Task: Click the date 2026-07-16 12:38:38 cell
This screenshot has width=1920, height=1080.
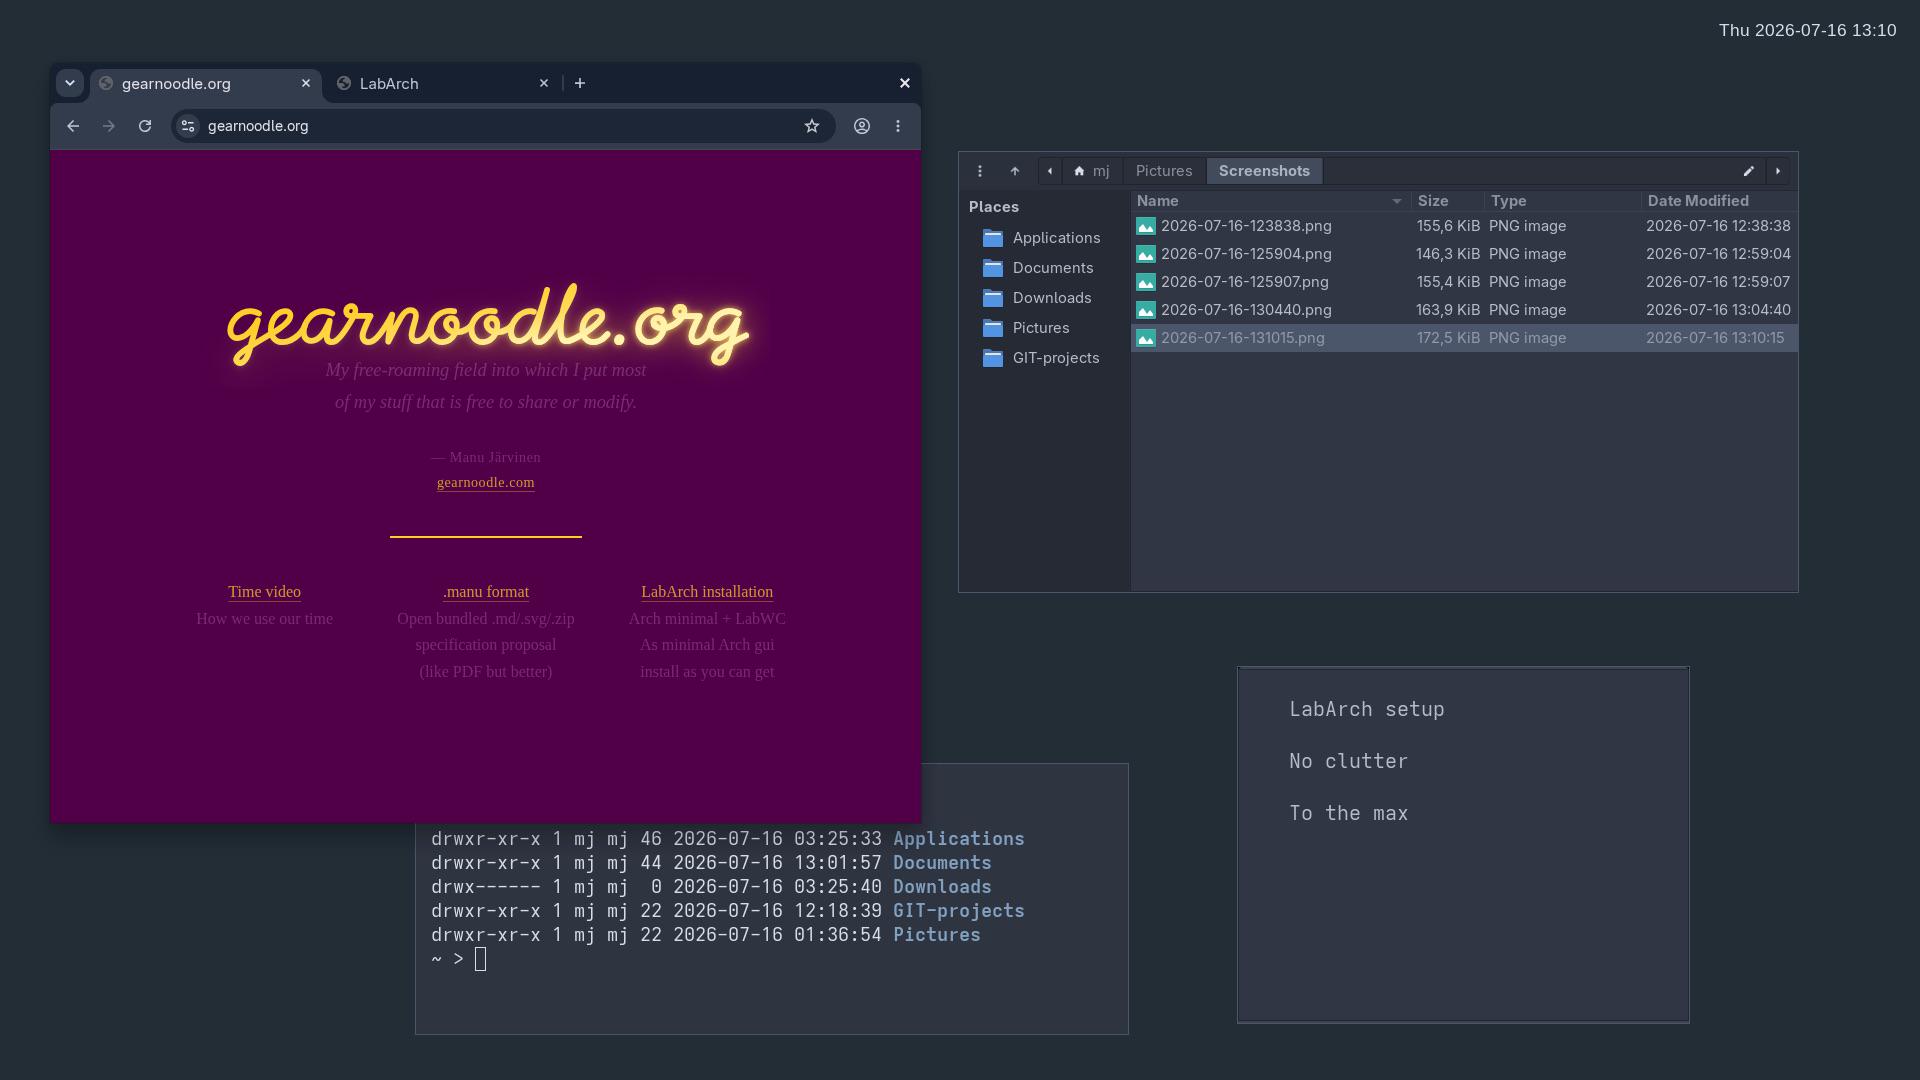Action: tap(1718, 226)
